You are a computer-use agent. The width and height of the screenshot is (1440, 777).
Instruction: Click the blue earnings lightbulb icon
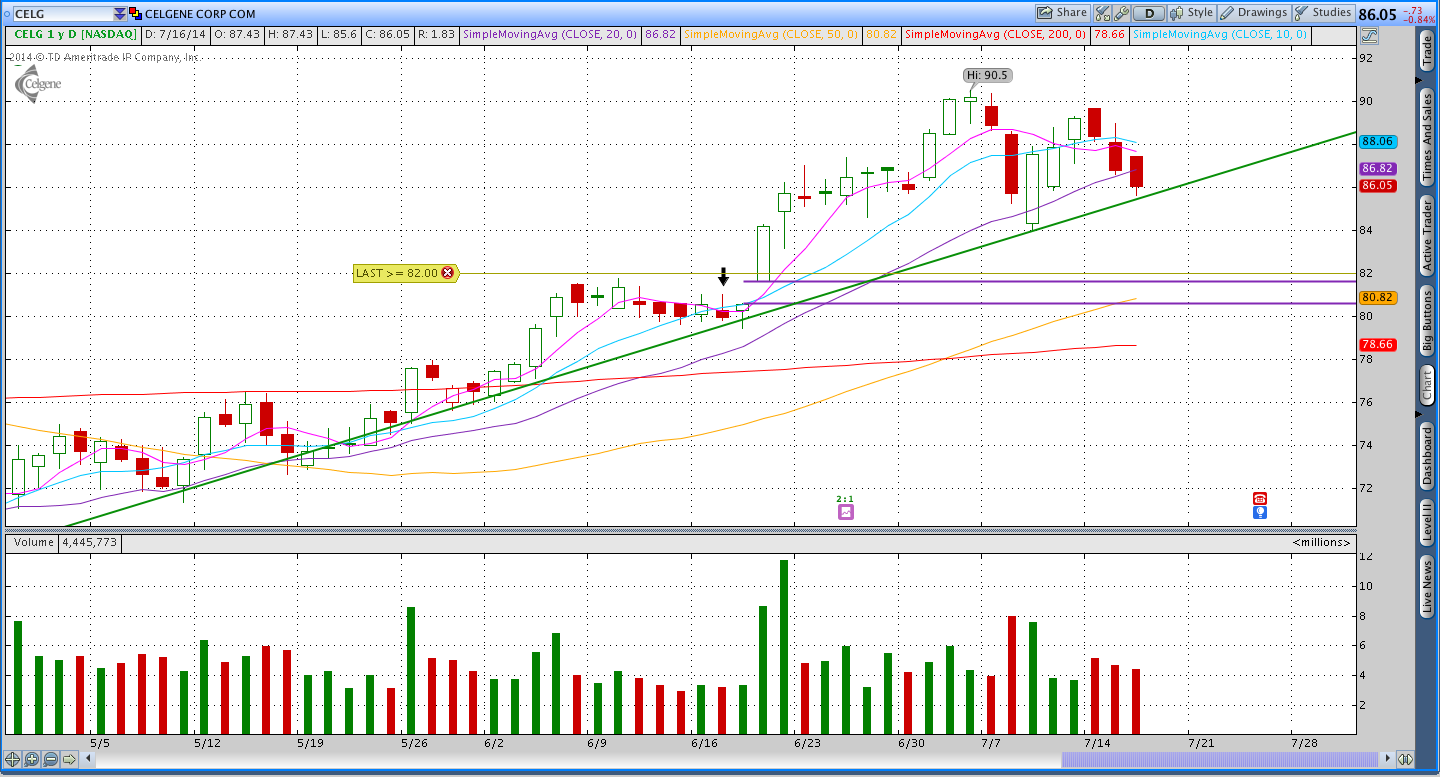coord(1260,512)
